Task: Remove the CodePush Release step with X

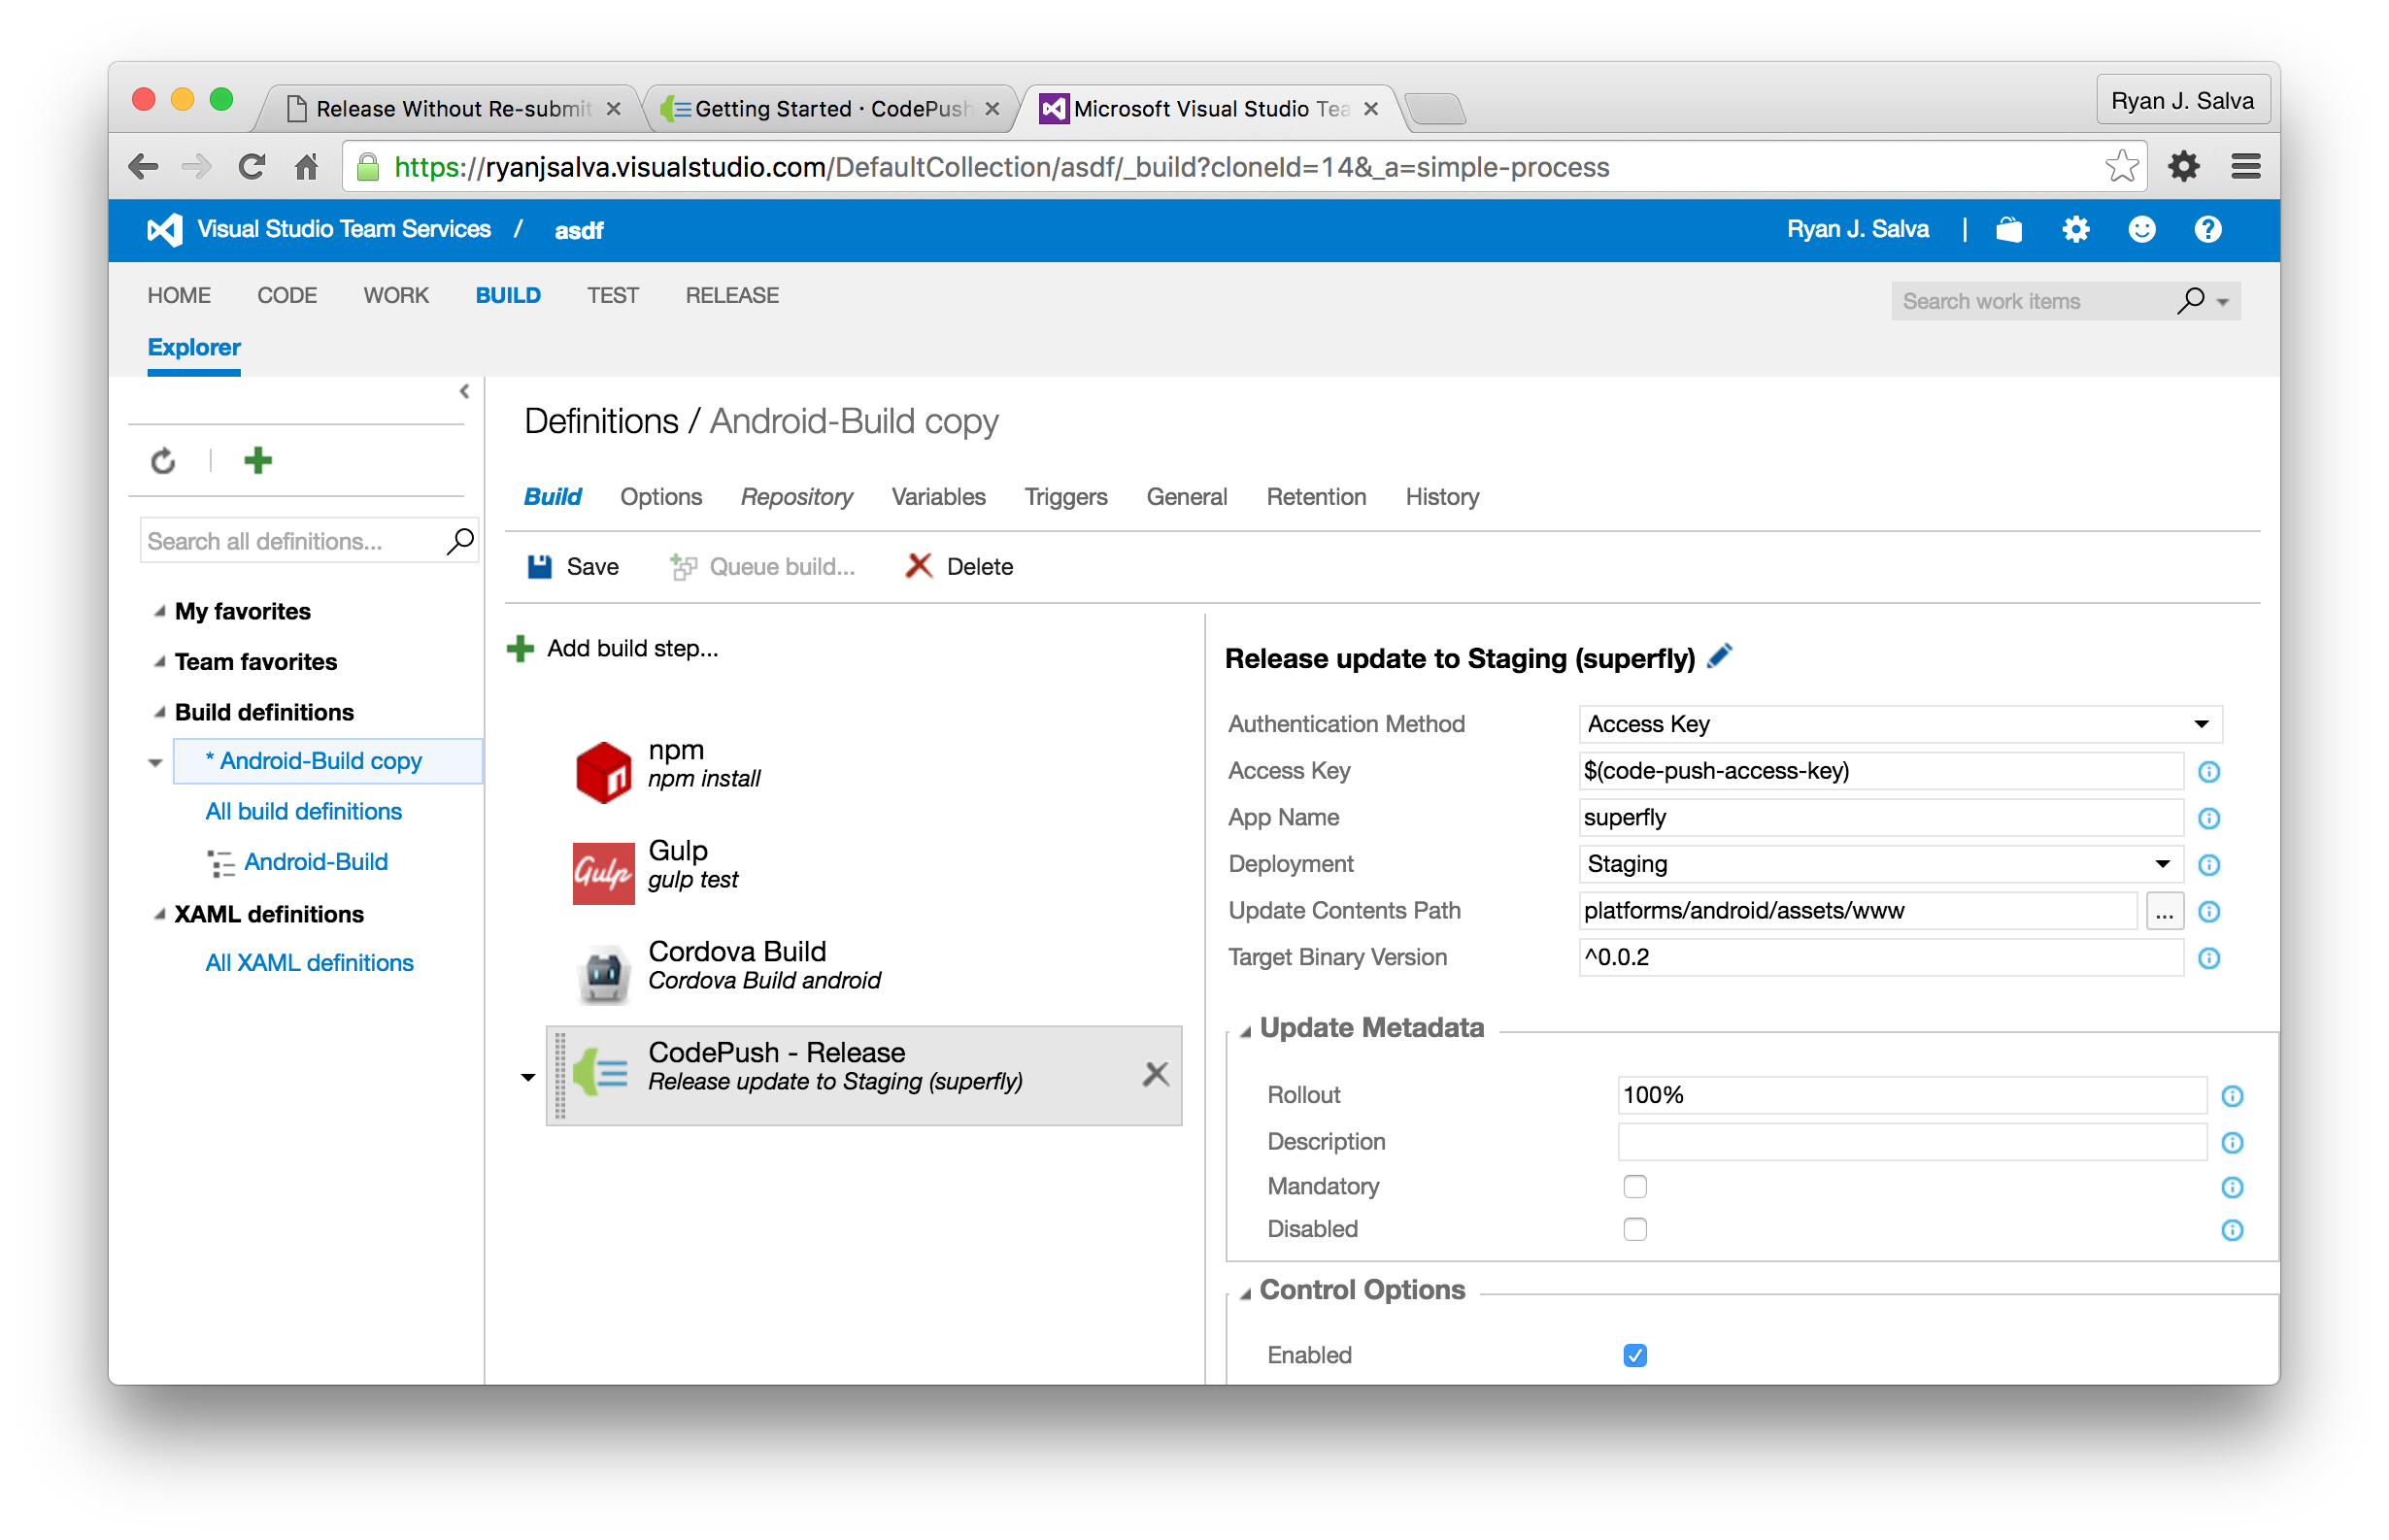Action: 1155,1075
